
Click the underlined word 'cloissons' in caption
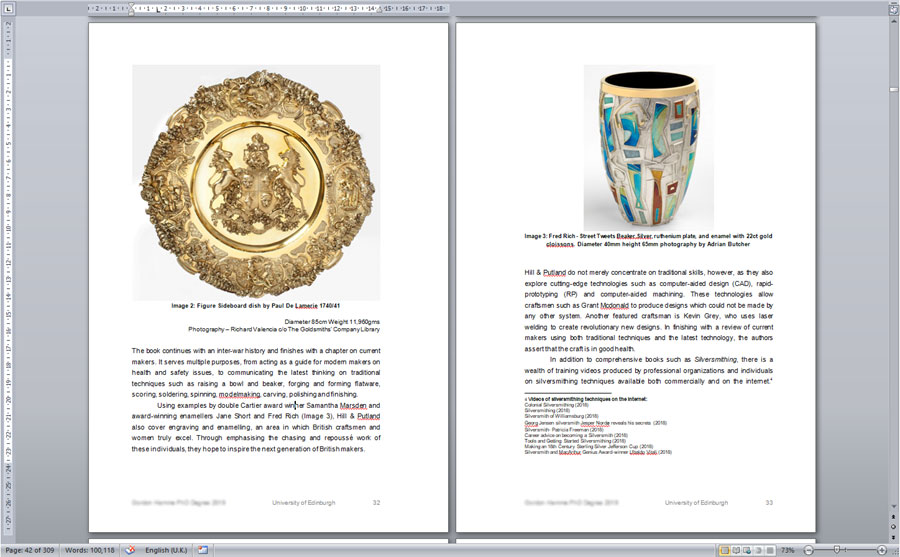(x=560, y=244)
